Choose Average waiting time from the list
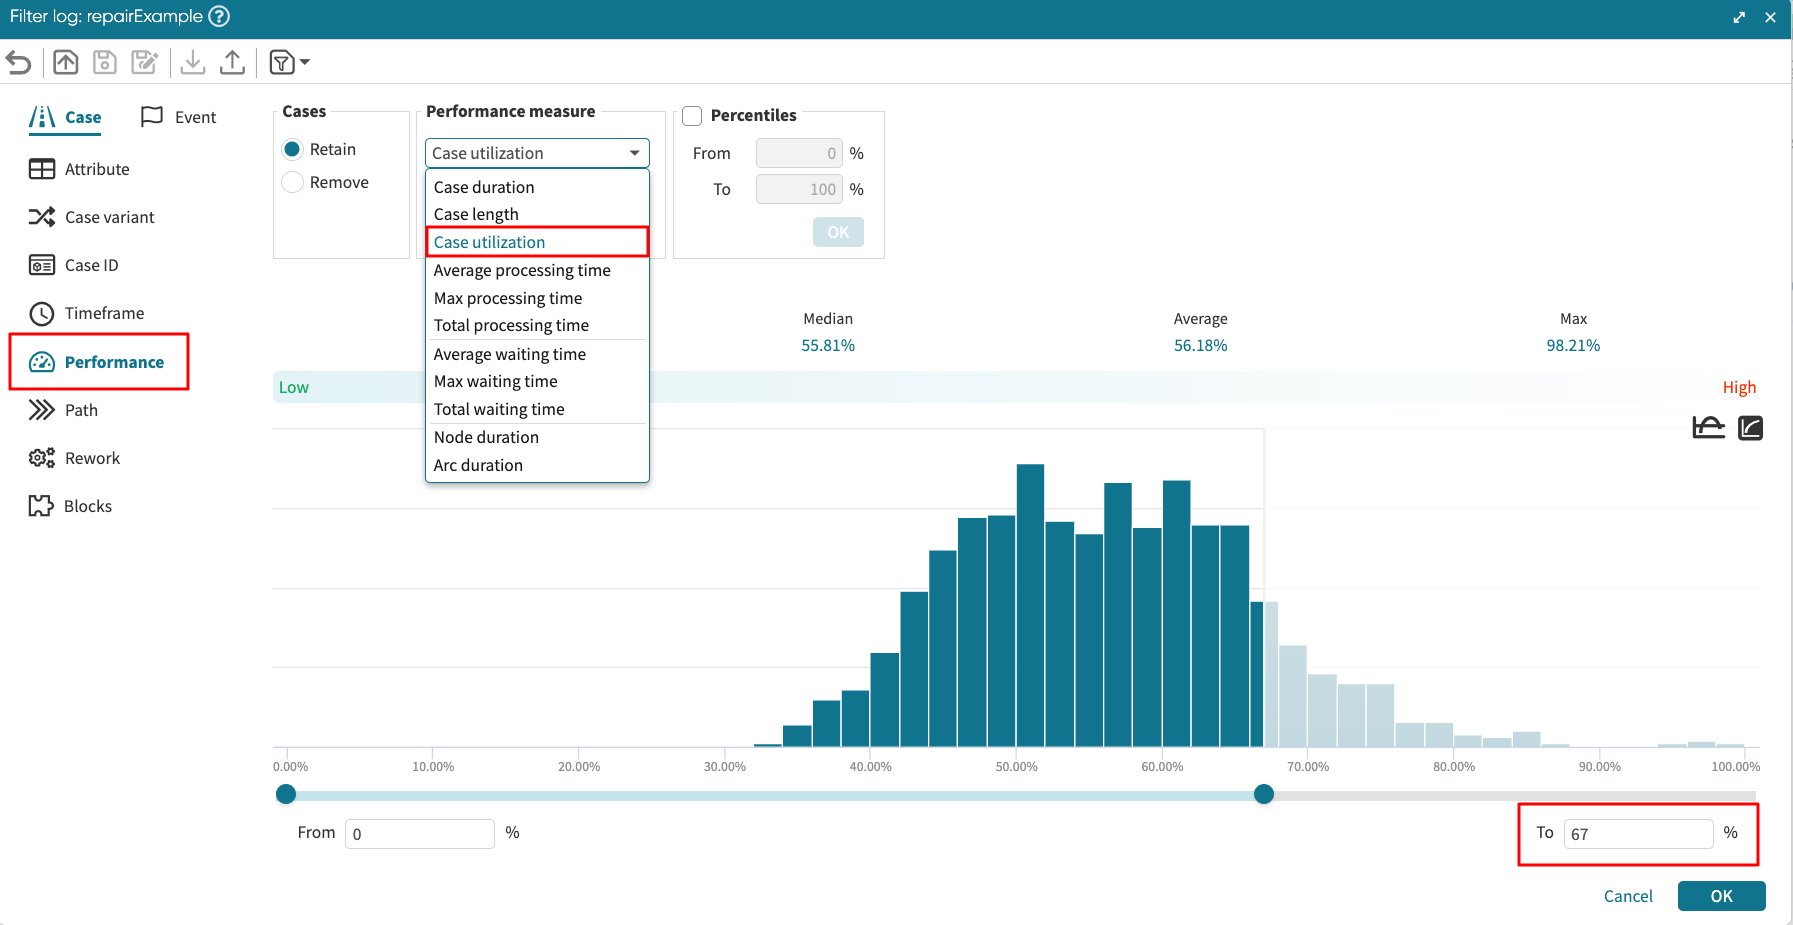1793x925 pixels. click(x=509, y=354)
